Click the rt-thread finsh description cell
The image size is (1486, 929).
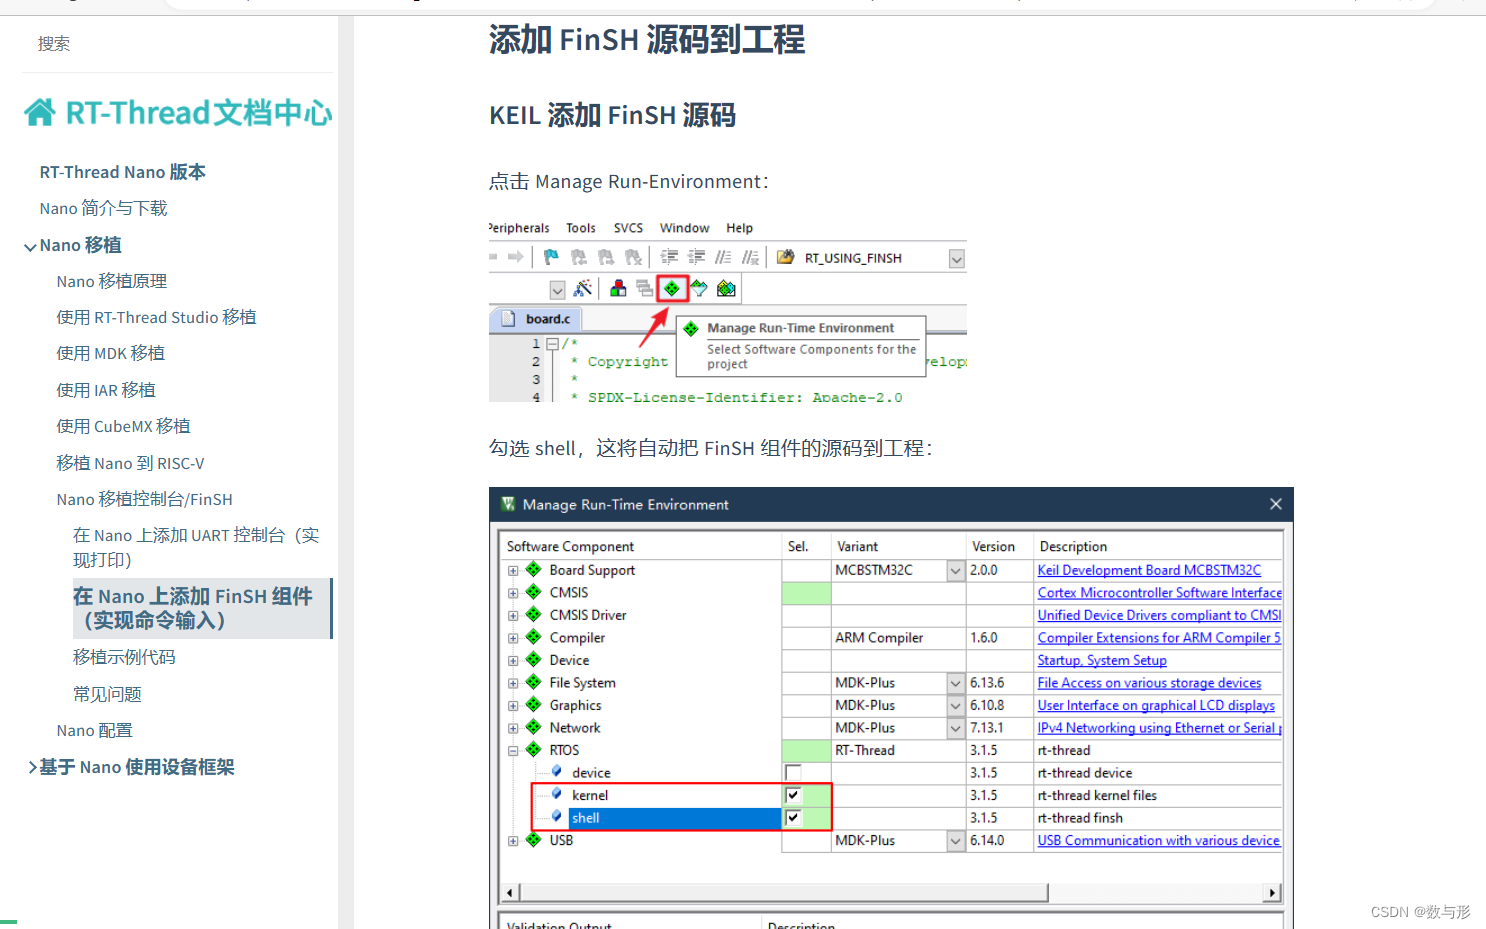1158,818
